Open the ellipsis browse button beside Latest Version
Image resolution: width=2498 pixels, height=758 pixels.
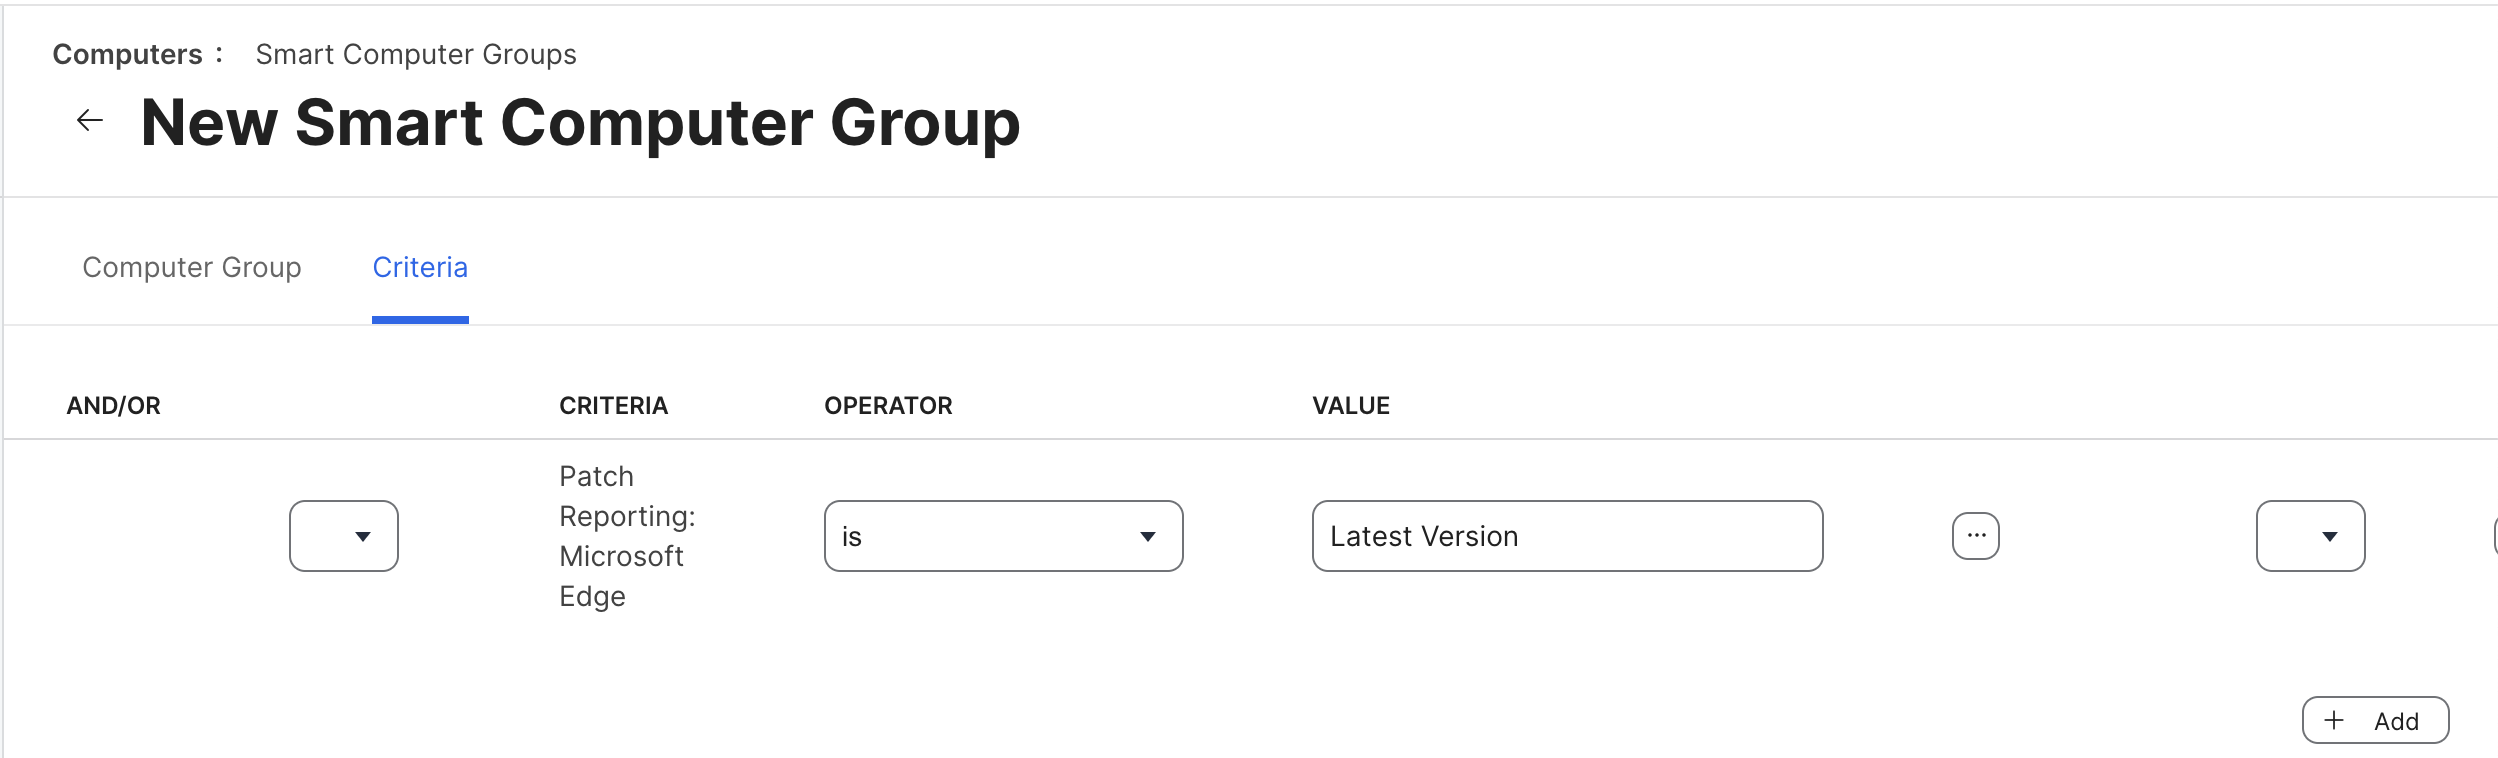click(1975, 536)
